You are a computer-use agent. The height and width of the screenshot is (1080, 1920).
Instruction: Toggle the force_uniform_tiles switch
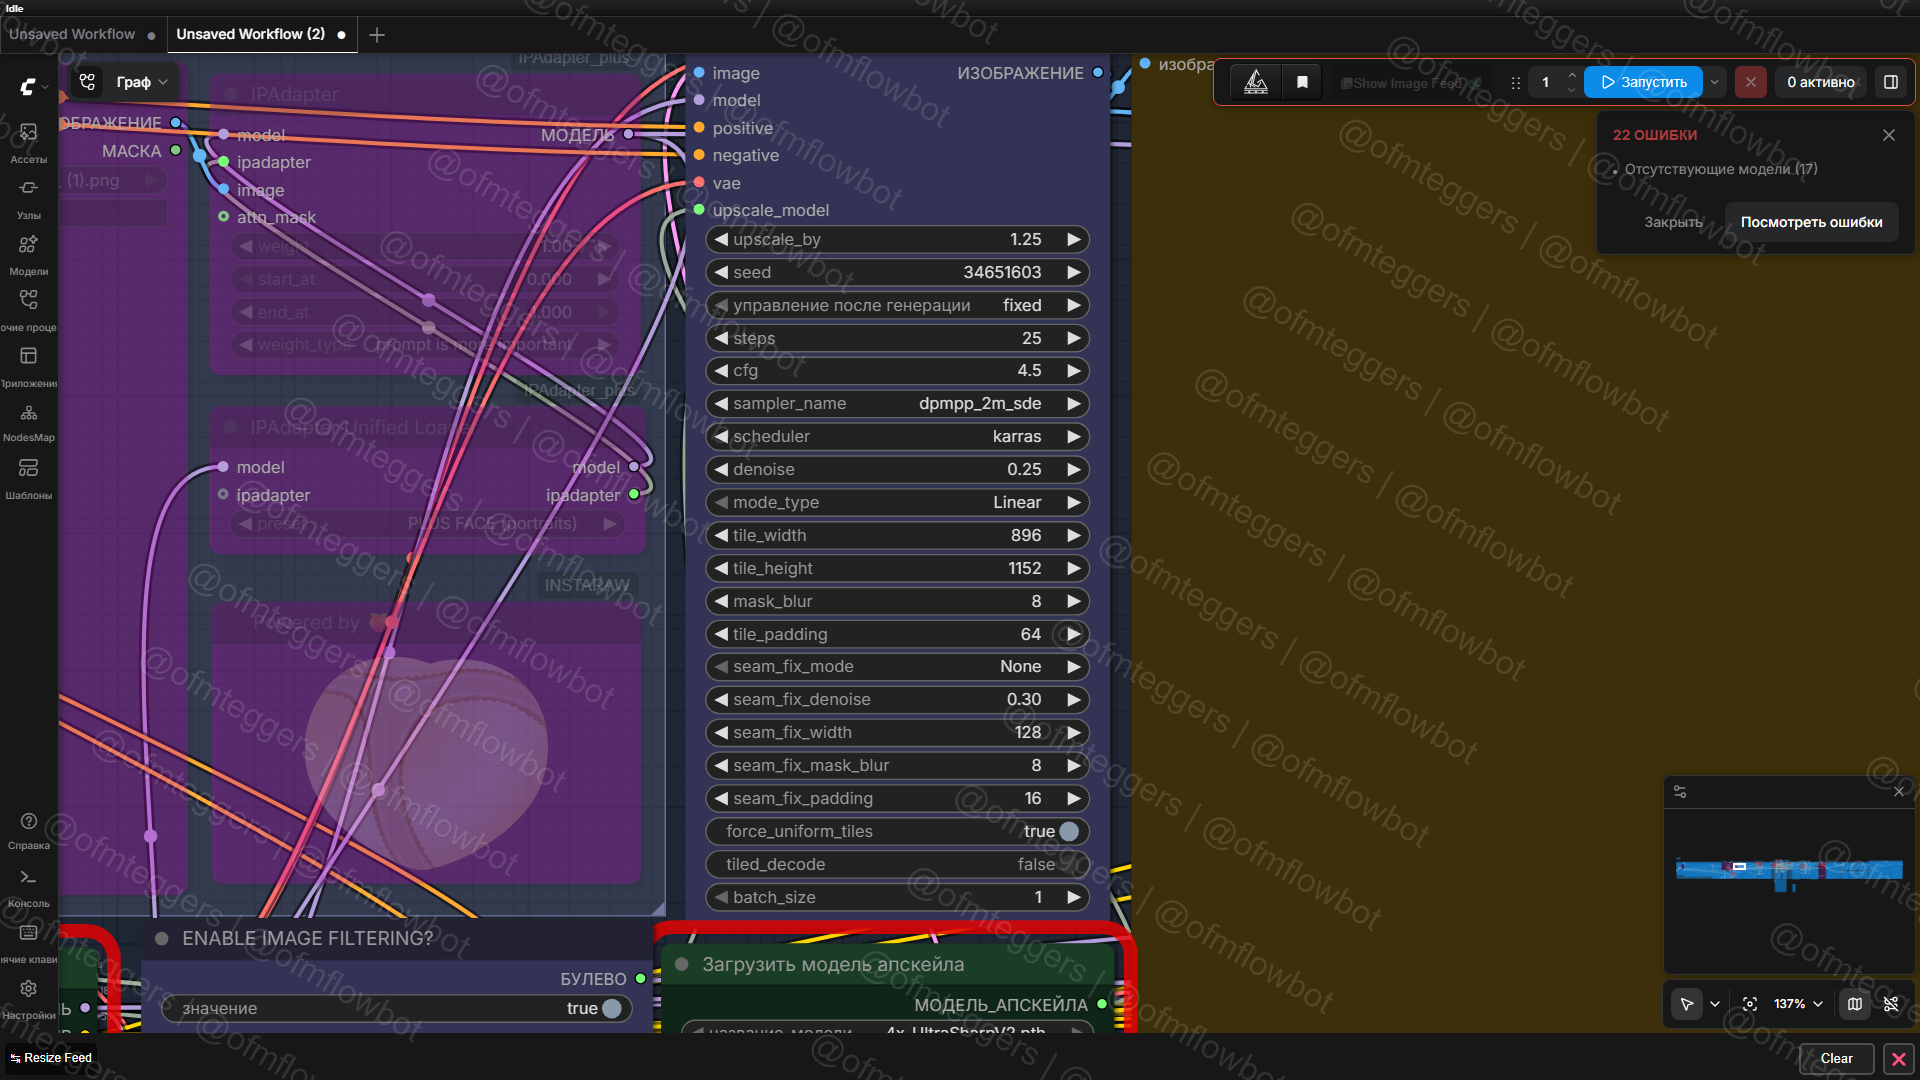coord(1068,831)
